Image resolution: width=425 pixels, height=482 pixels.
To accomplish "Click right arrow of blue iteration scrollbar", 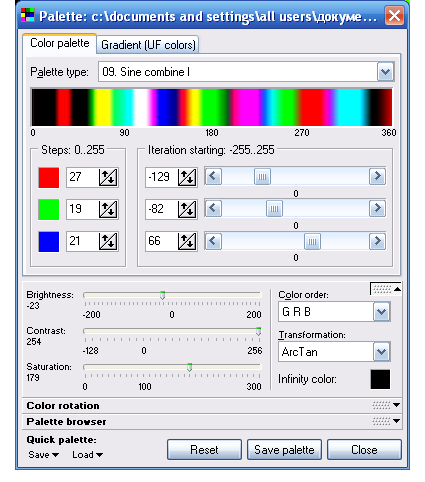I will [x=377, y=241].
